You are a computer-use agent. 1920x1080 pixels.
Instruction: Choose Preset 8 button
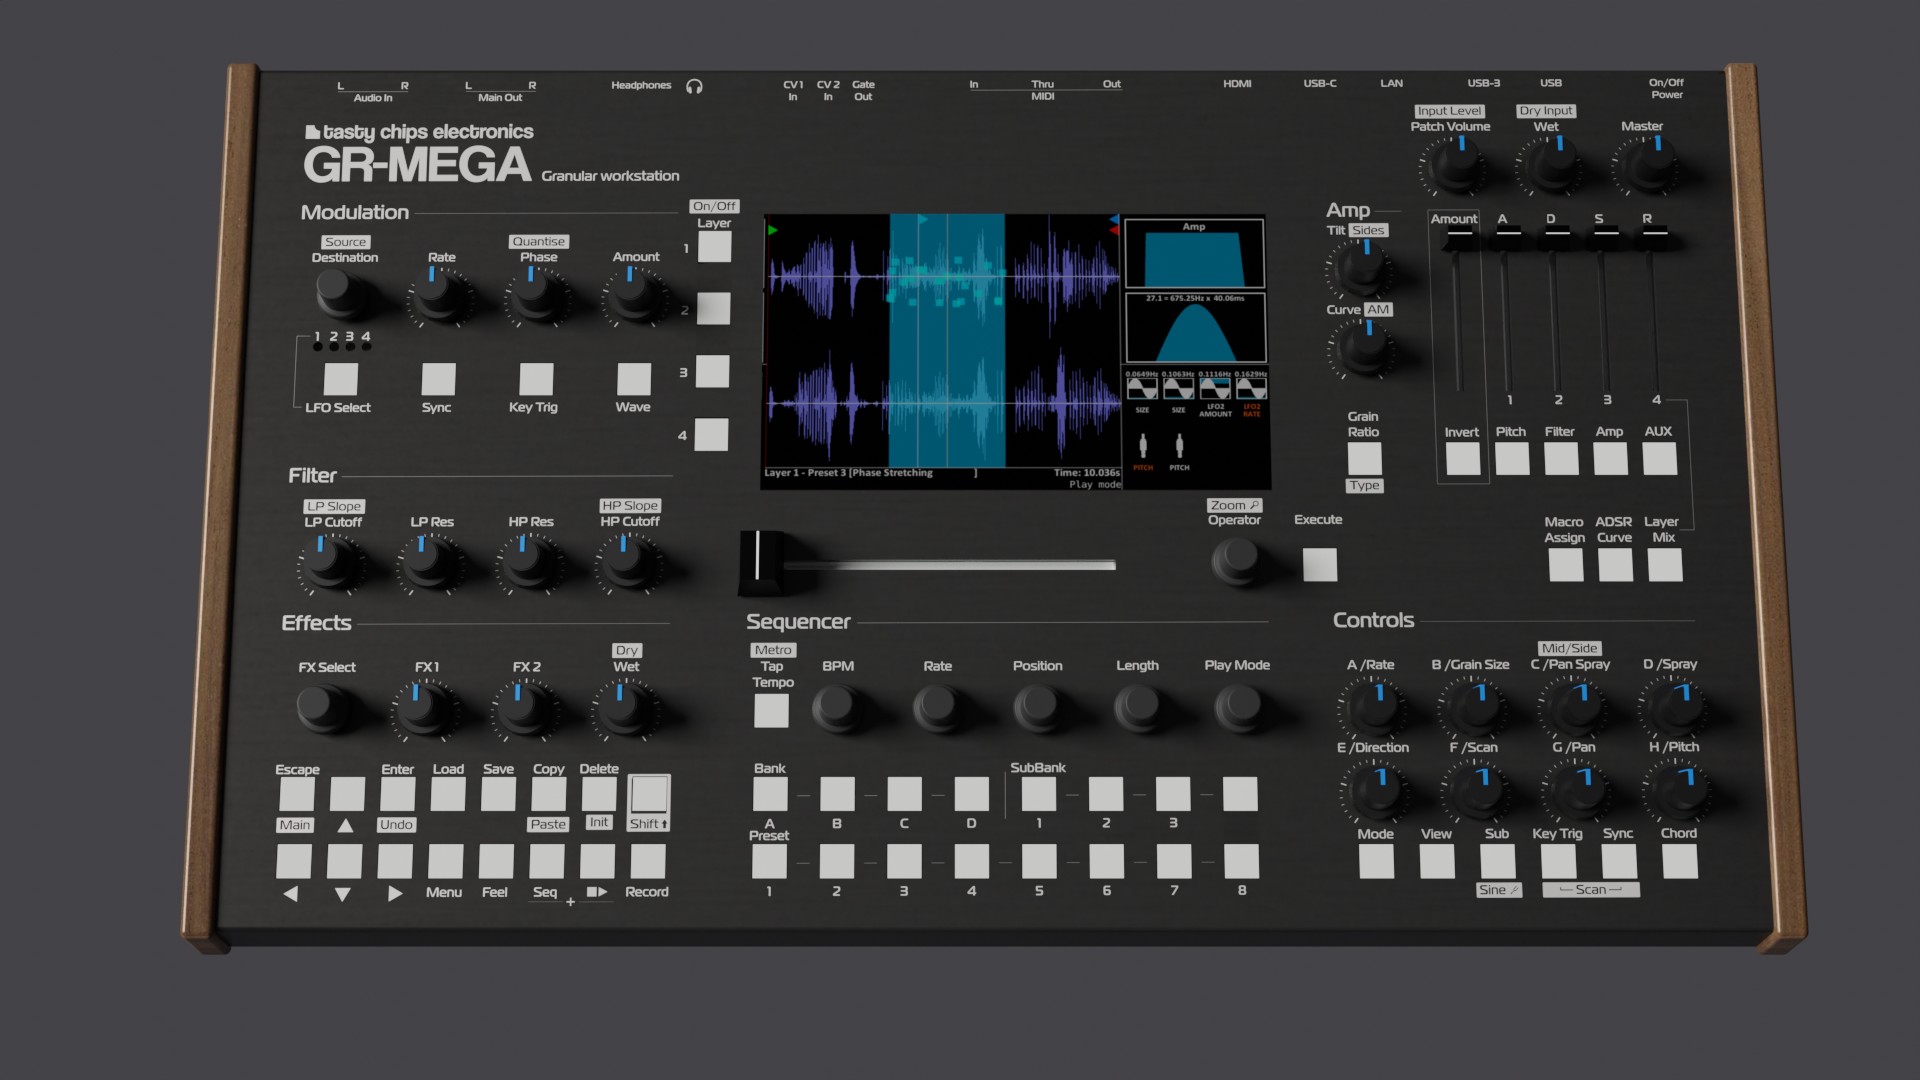point(1241,861)
